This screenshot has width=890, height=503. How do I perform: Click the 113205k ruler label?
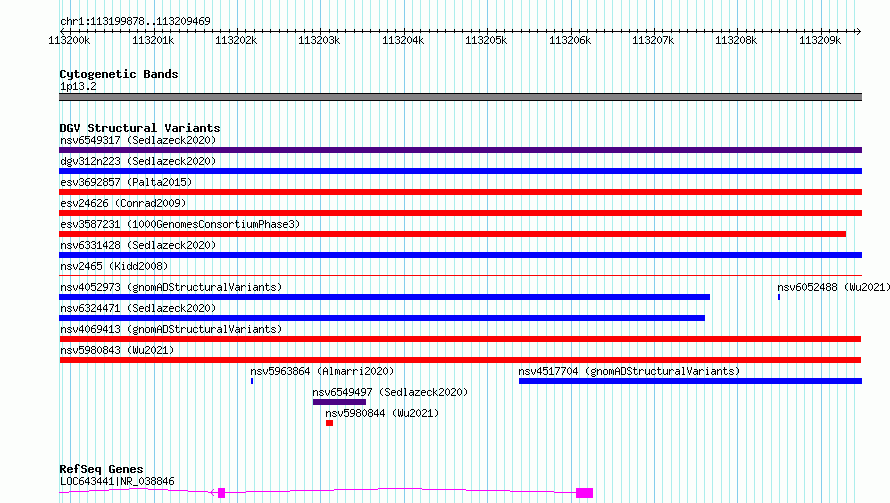click(486, 40)
